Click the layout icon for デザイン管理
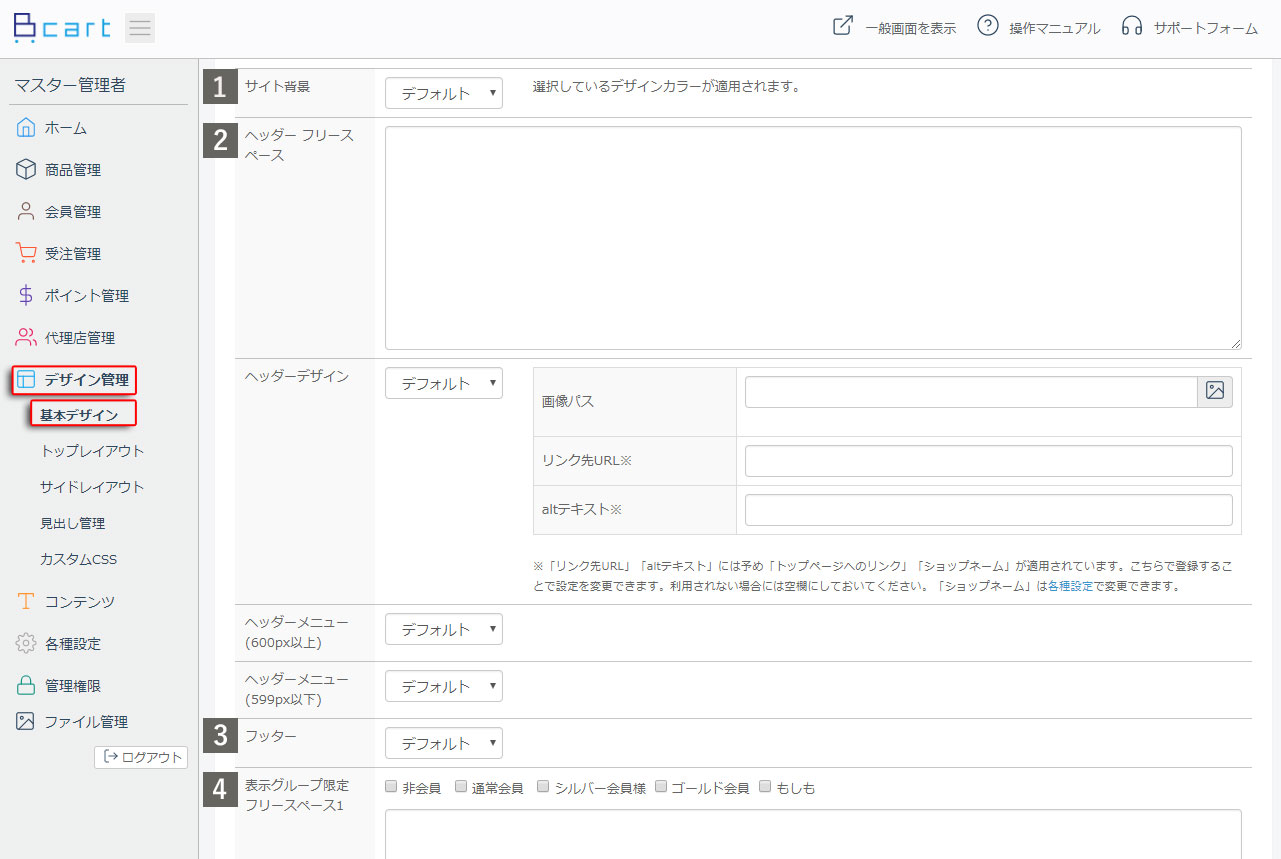This screenshot has width=1281, height=859. (x=26, y=380)
